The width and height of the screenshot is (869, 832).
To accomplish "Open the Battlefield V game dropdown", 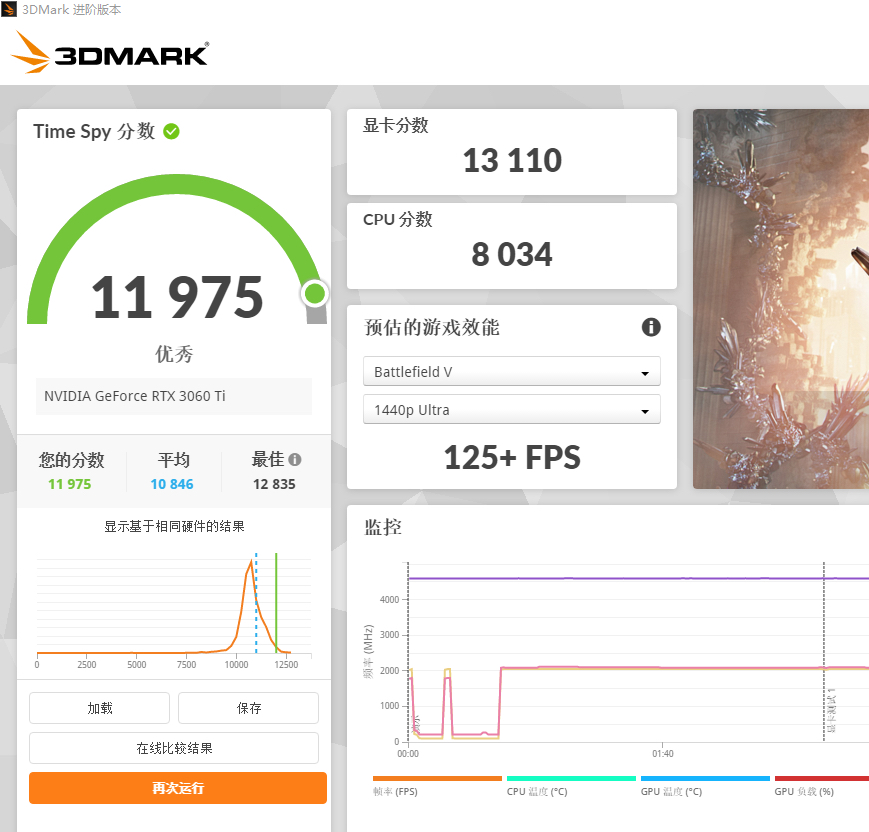I will [512, 371].
